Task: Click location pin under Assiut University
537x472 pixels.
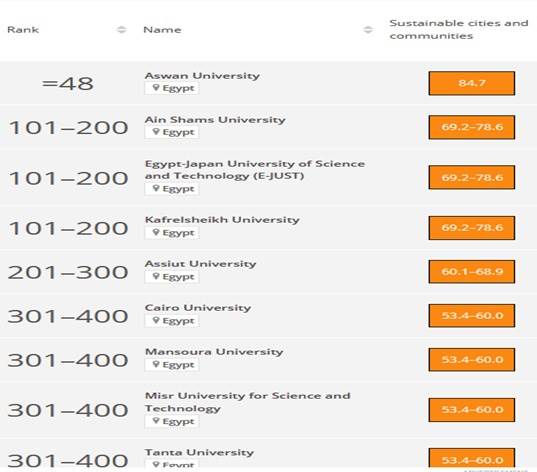Action: pyautogui.click(x=156, y=276)
